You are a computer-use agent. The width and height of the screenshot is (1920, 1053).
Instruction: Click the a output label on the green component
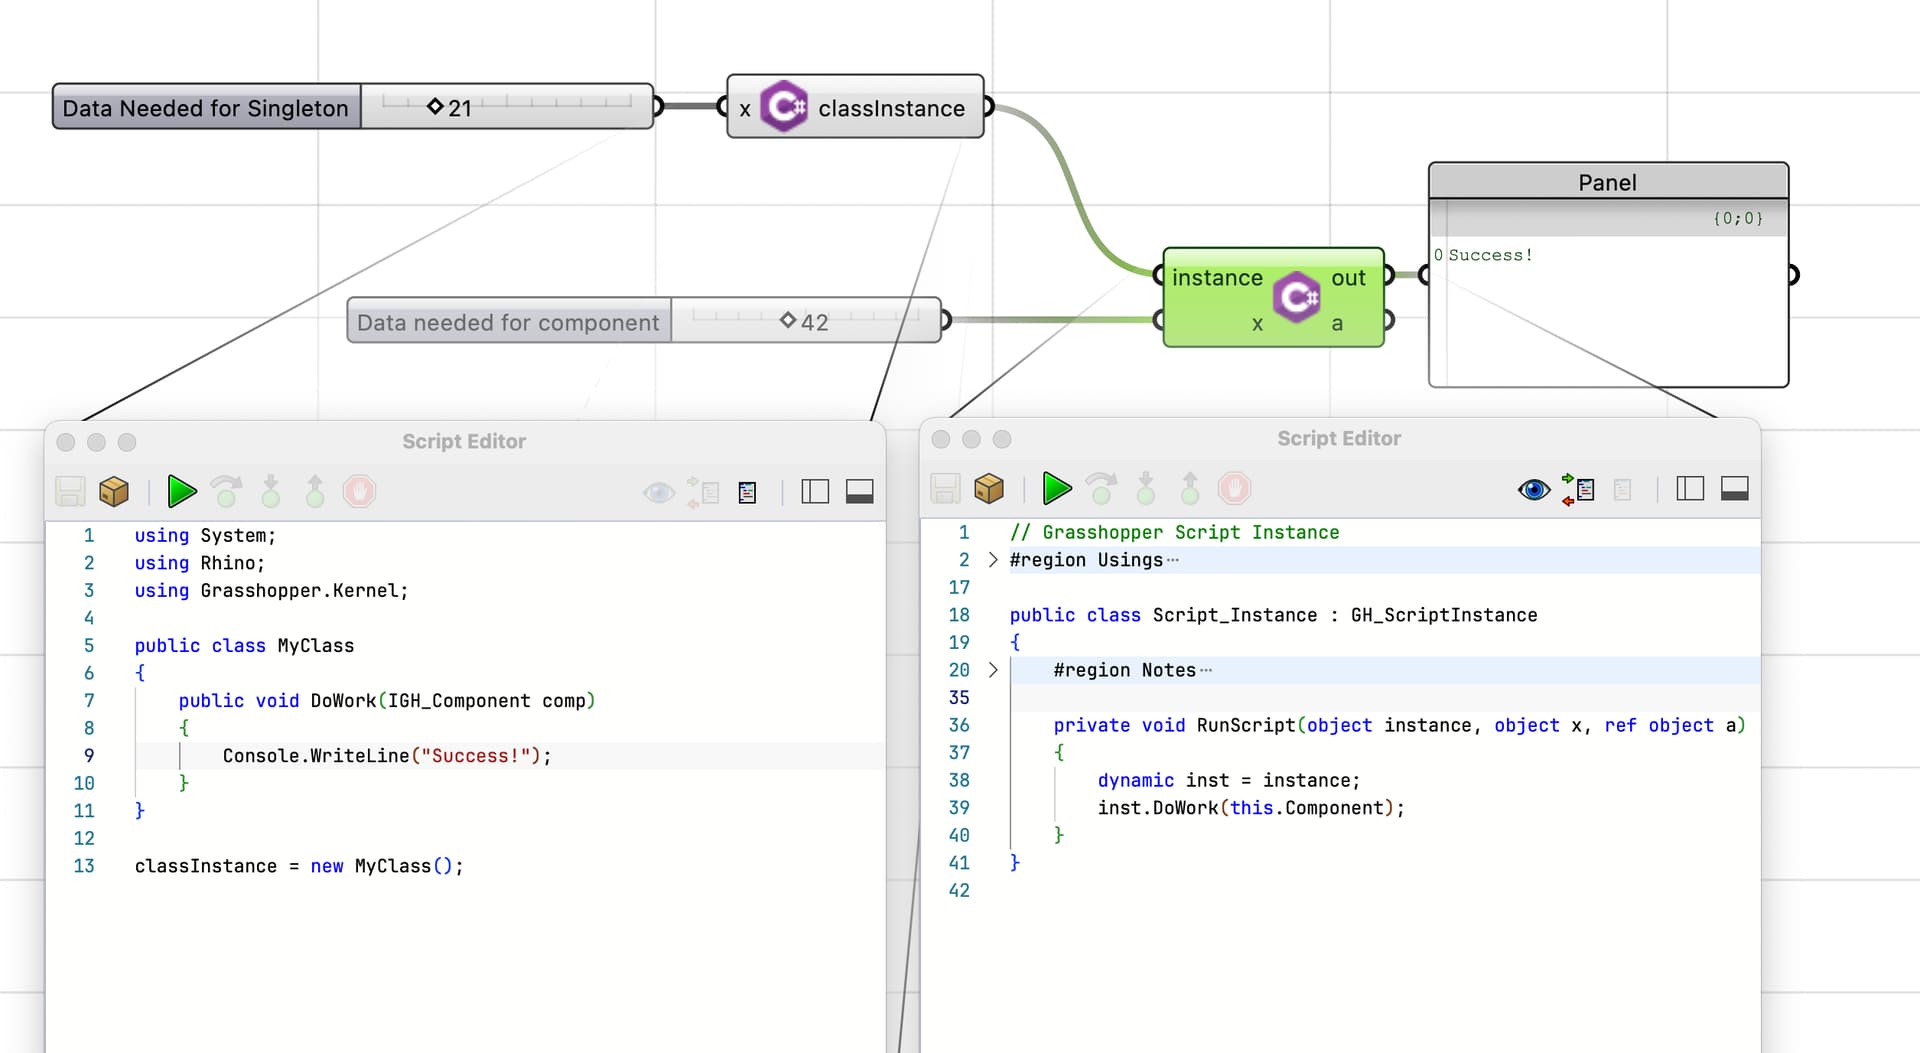1337,323
